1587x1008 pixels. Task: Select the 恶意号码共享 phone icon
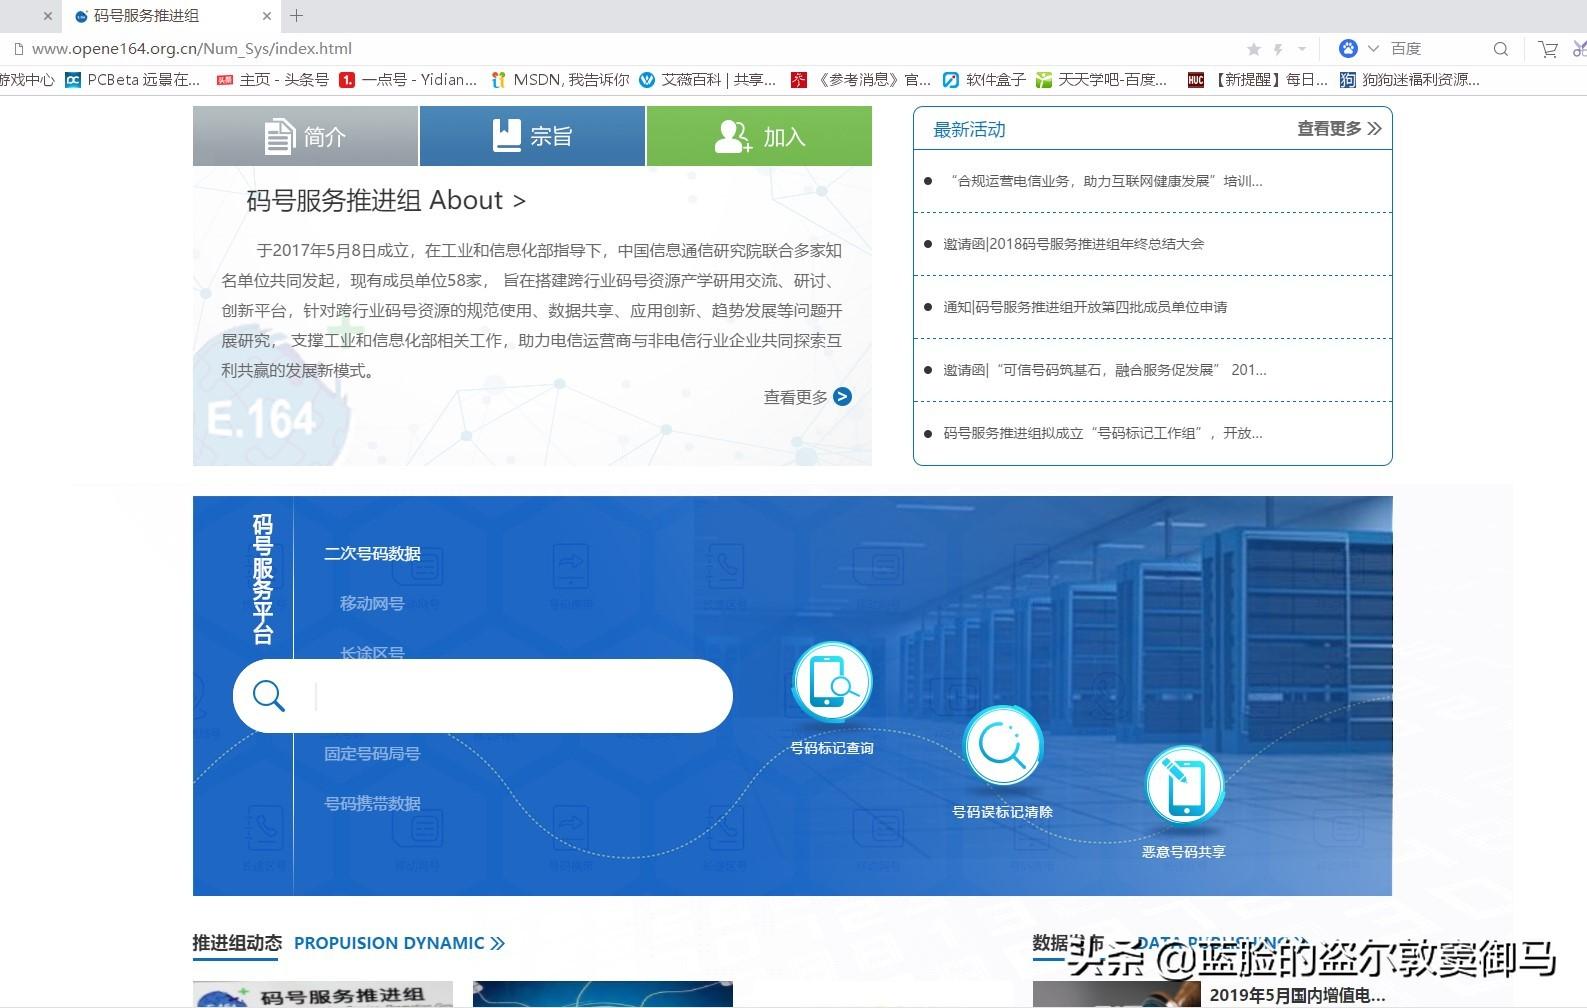pos(1184,786)
